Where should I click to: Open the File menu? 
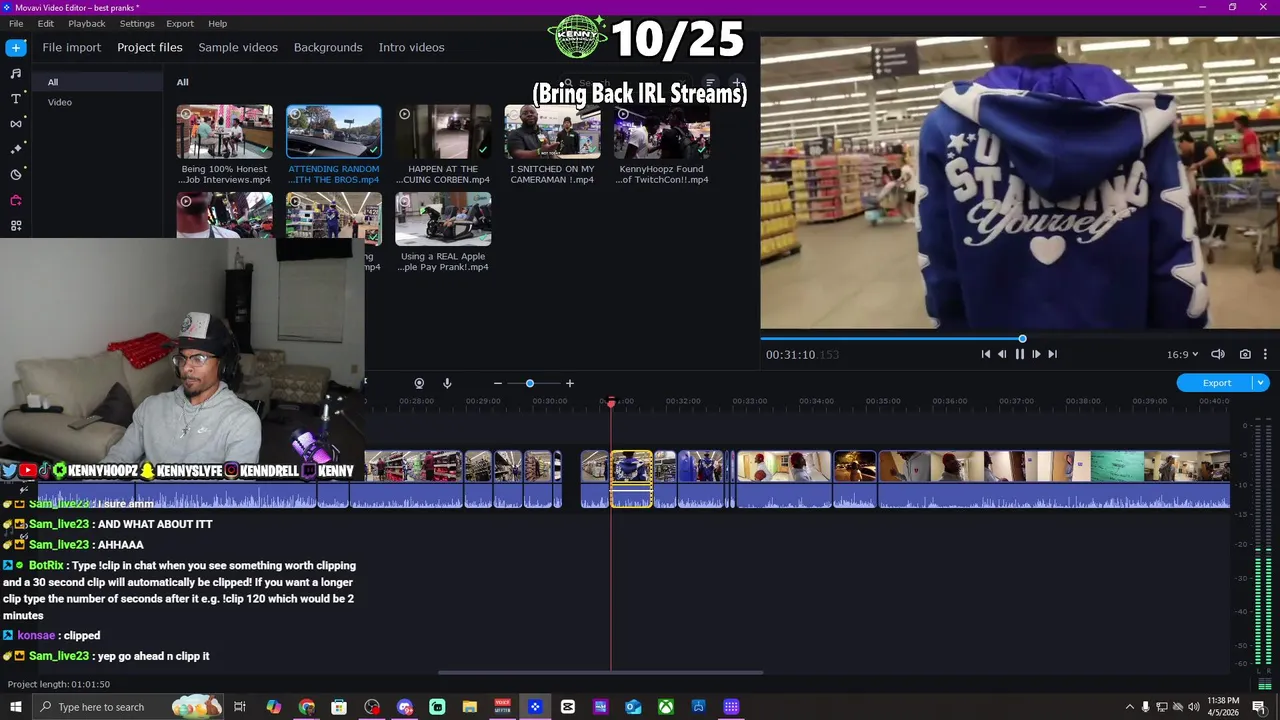[x=16, y=23]
